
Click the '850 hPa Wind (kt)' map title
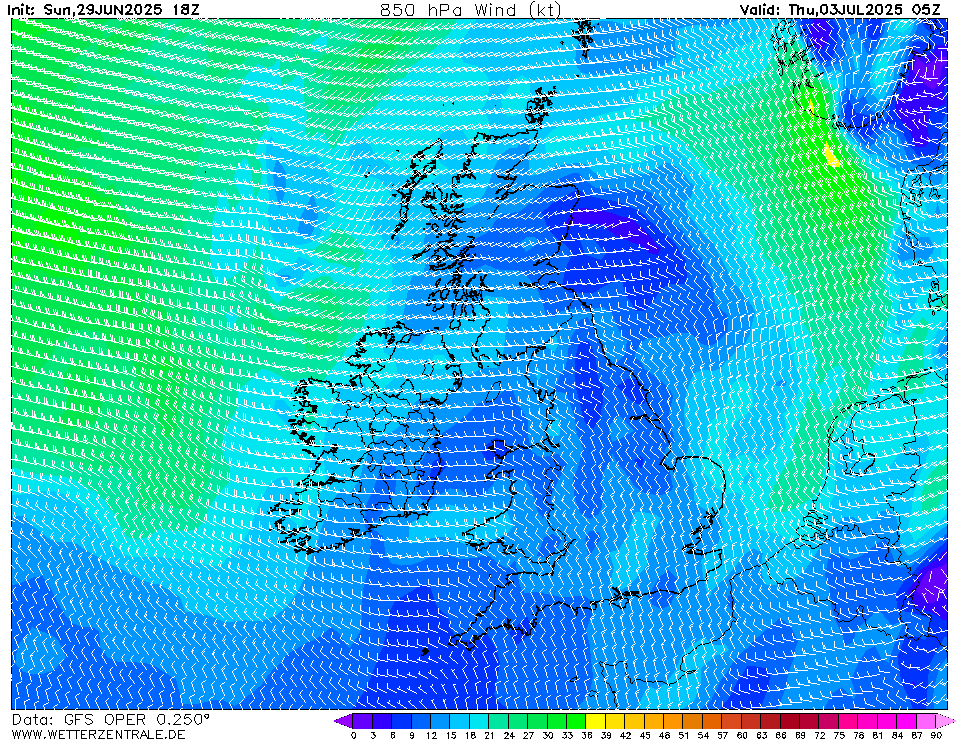tap(470, 9)
